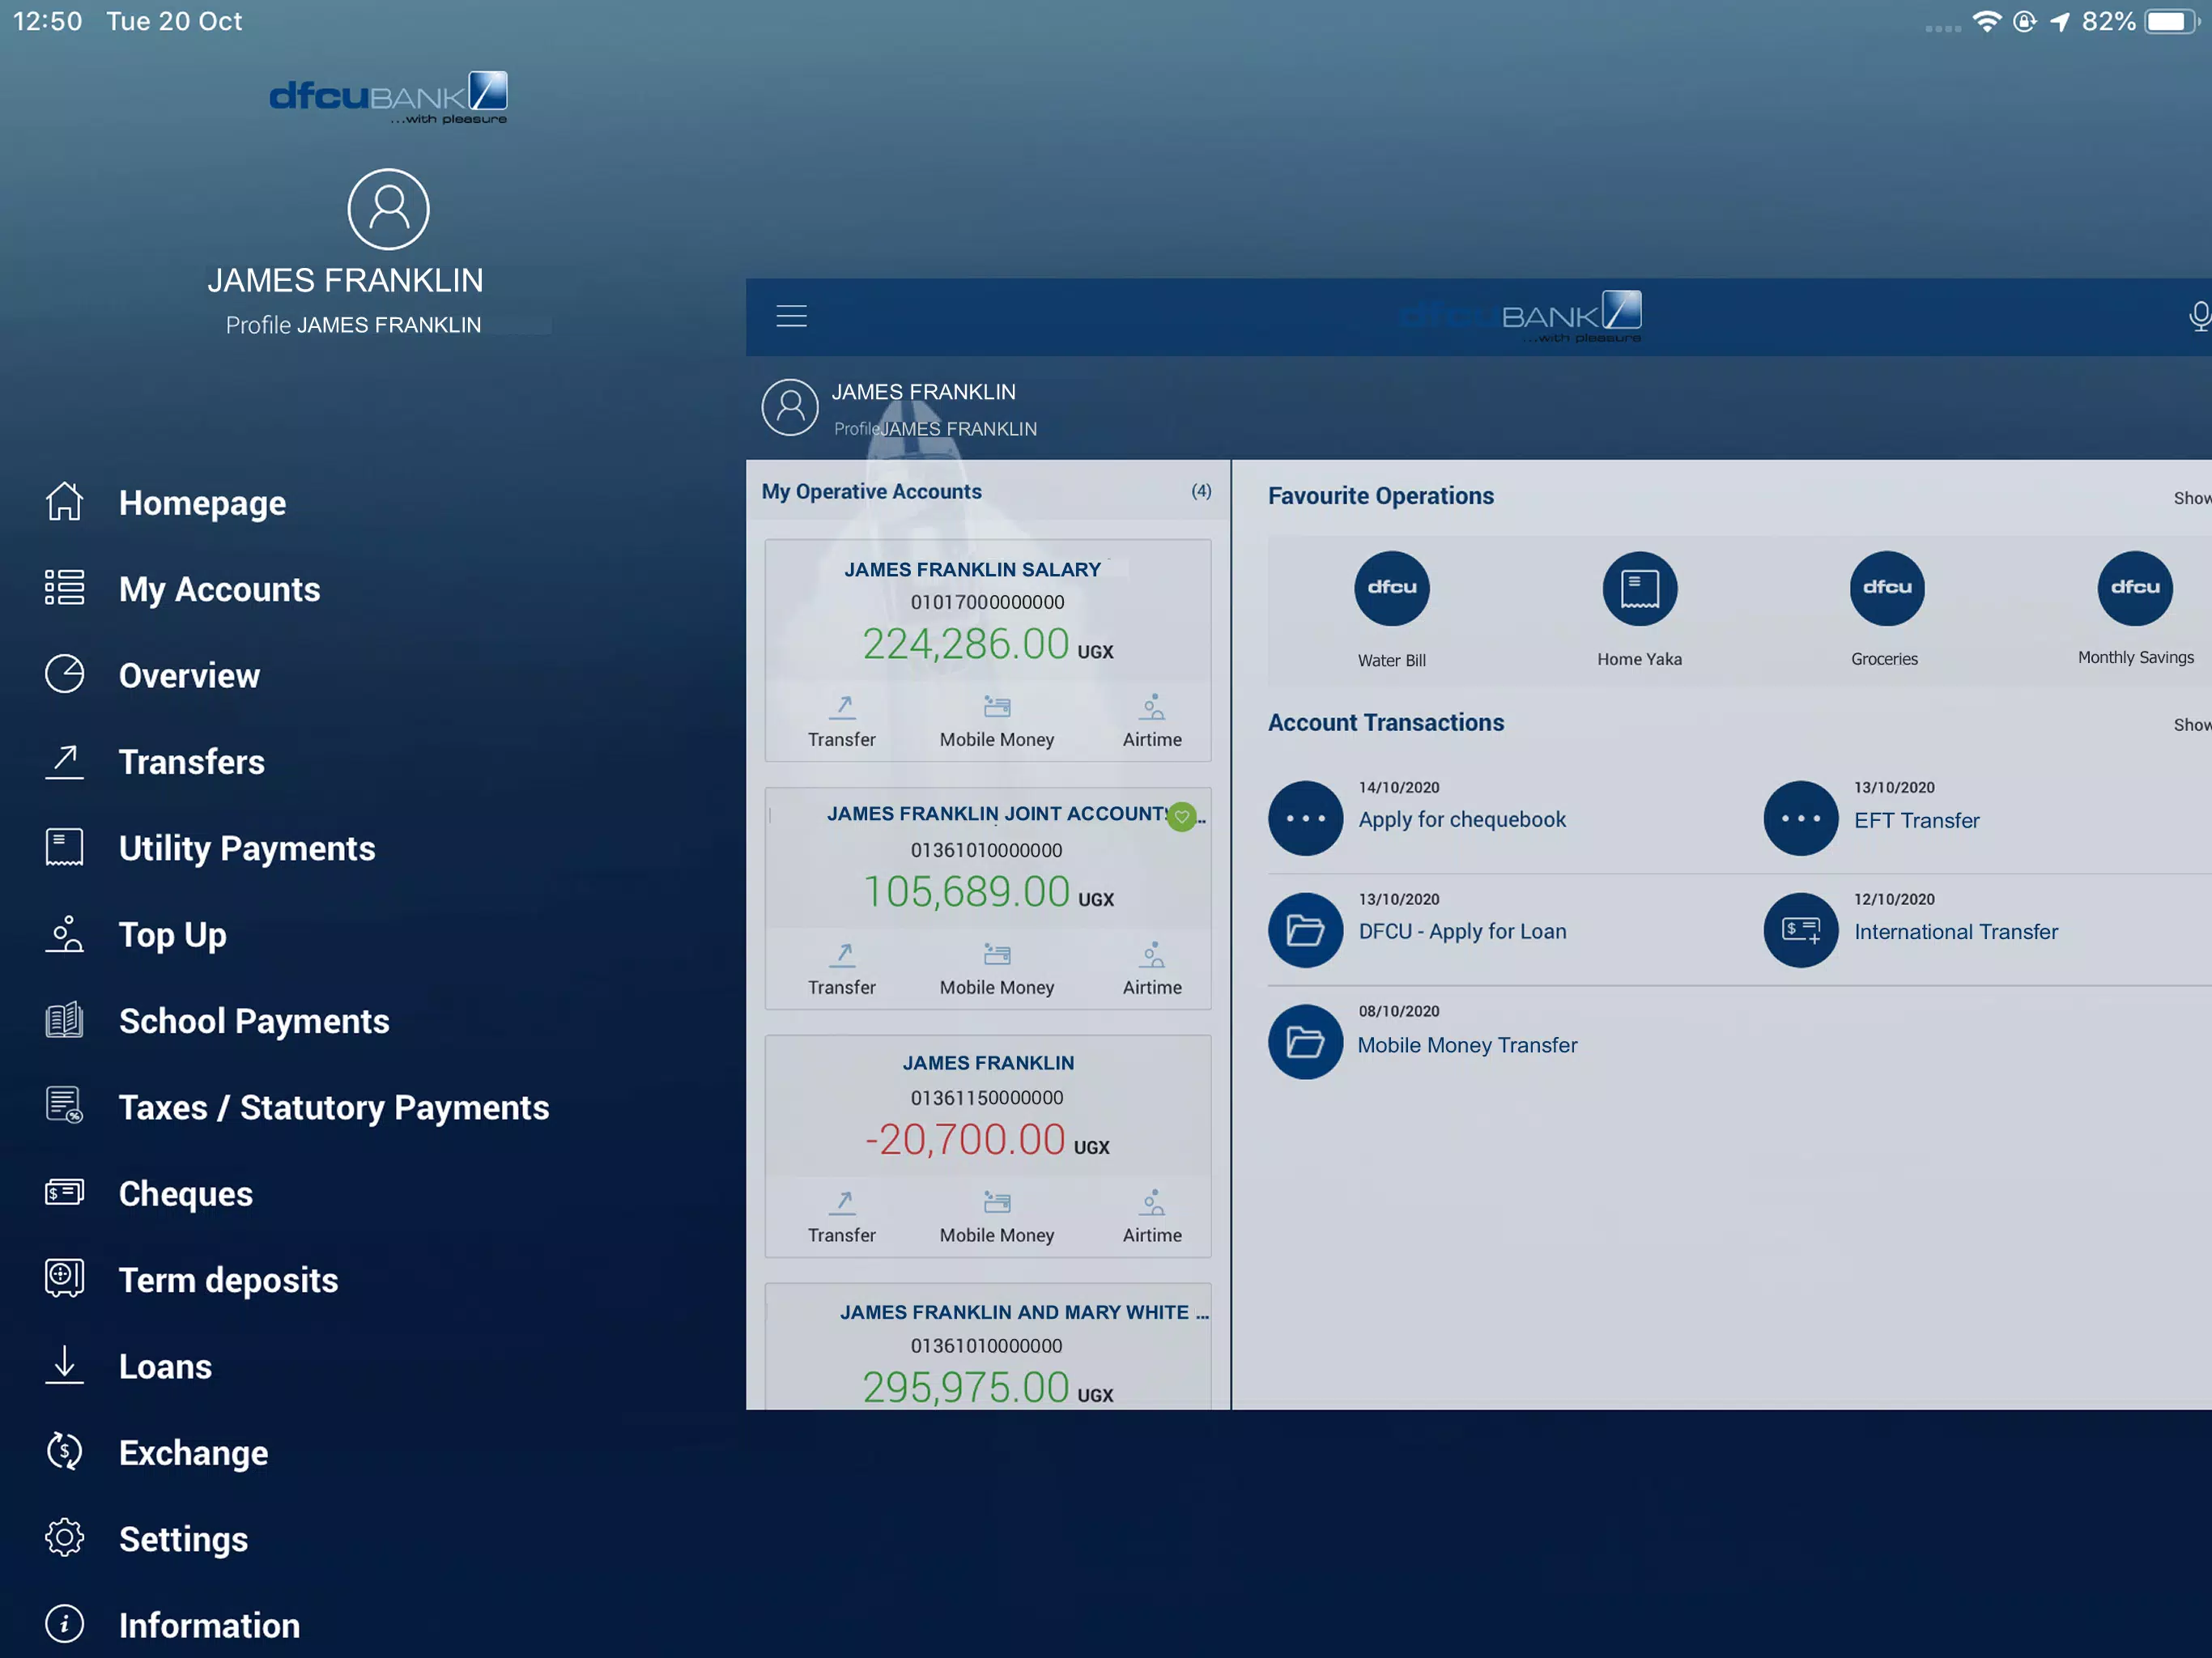Open James Franklin and Mary White account card
The width and height of the screenshot is (2212, 1658).
(987, 1346)
